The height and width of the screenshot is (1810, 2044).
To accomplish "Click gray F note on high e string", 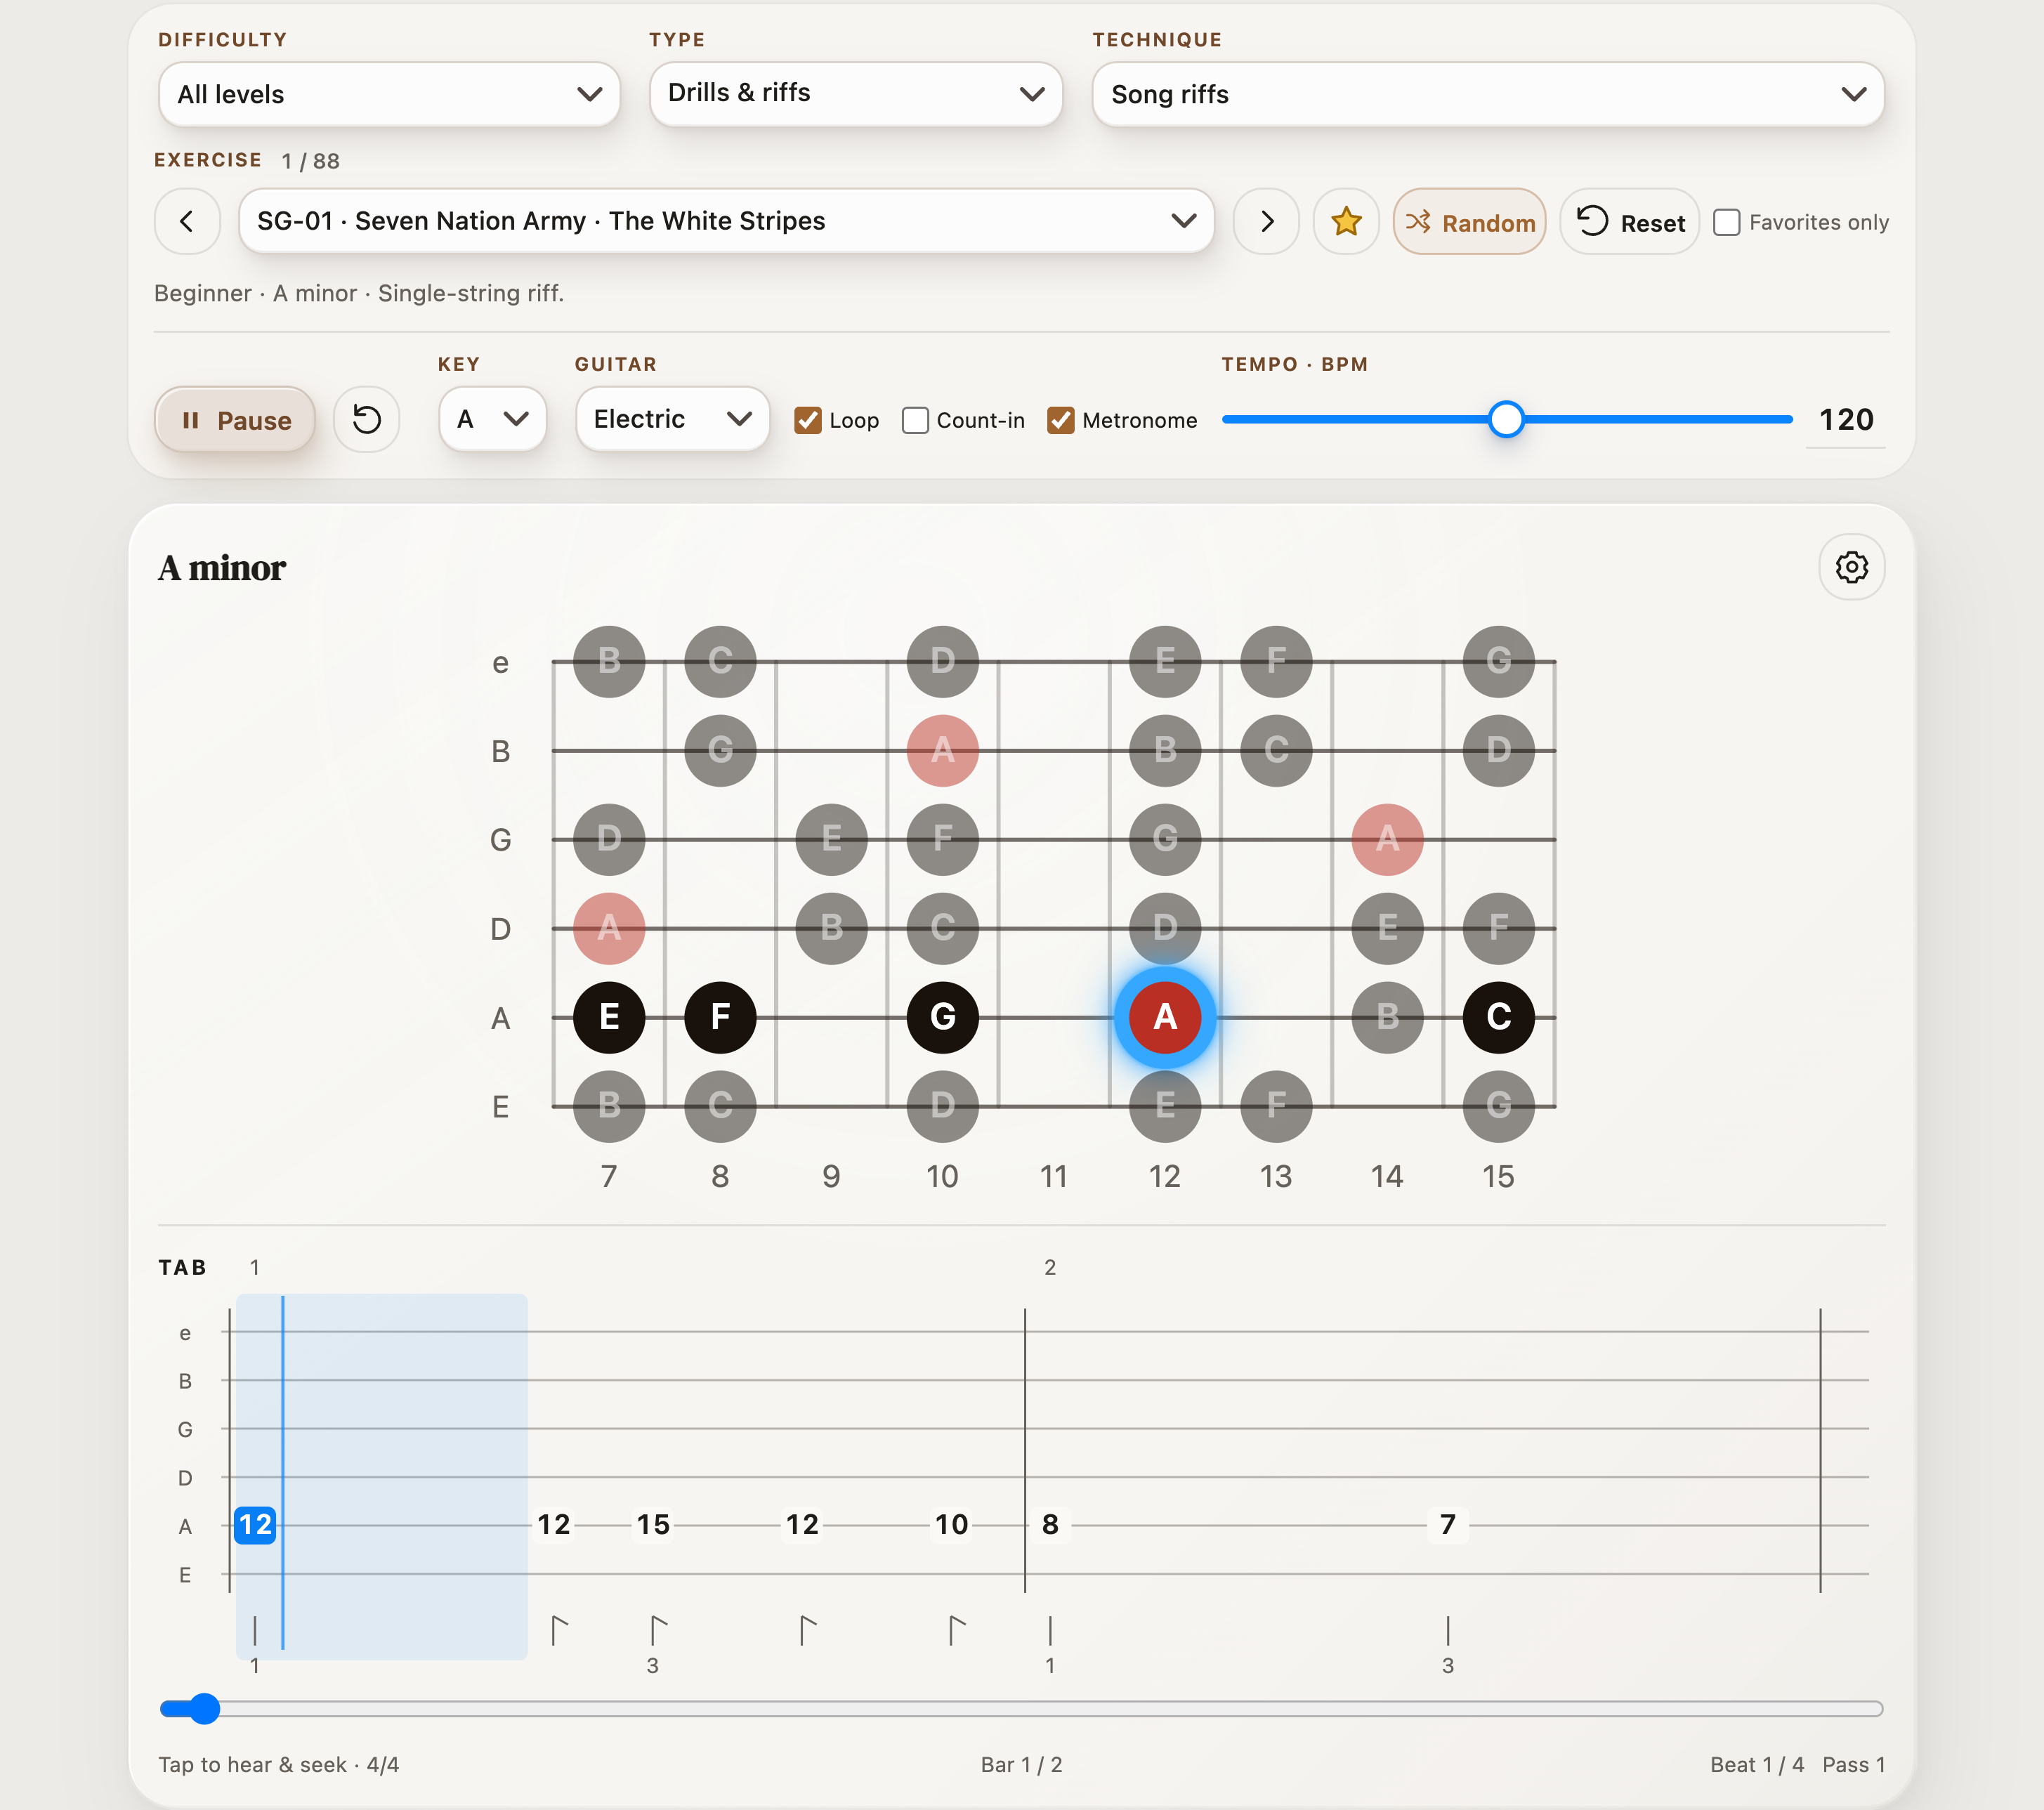I will tap(1276, 661).
